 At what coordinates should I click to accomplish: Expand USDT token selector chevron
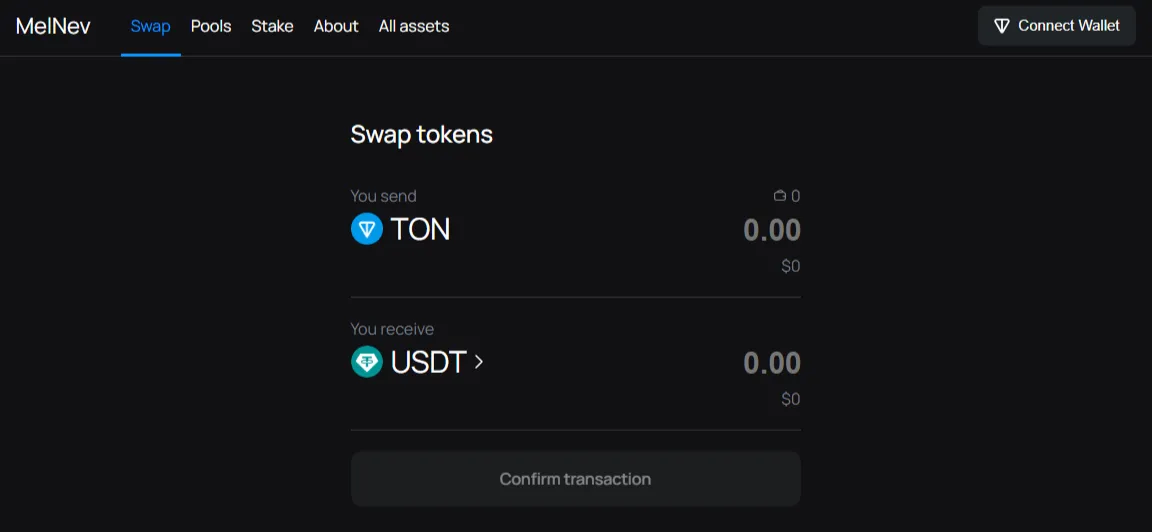coord(478,362)
